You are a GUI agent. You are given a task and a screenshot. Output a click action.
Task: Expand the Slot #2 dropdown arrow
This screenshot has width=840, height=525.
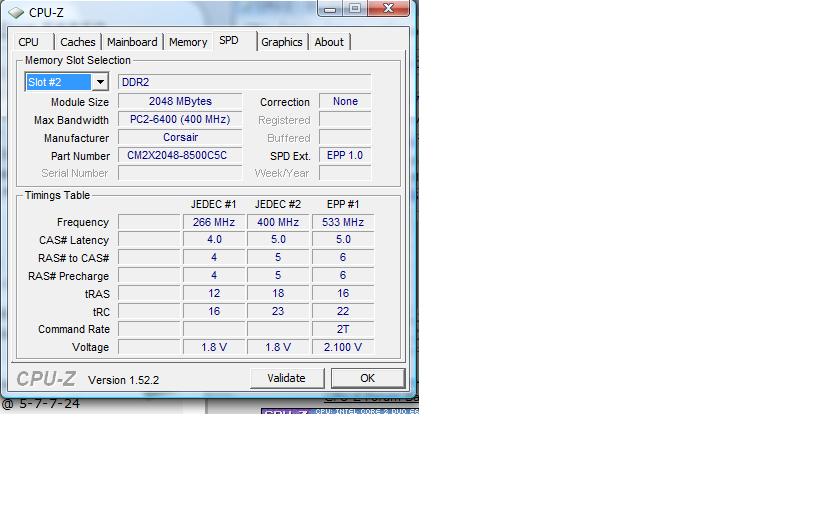click(100, 82)
